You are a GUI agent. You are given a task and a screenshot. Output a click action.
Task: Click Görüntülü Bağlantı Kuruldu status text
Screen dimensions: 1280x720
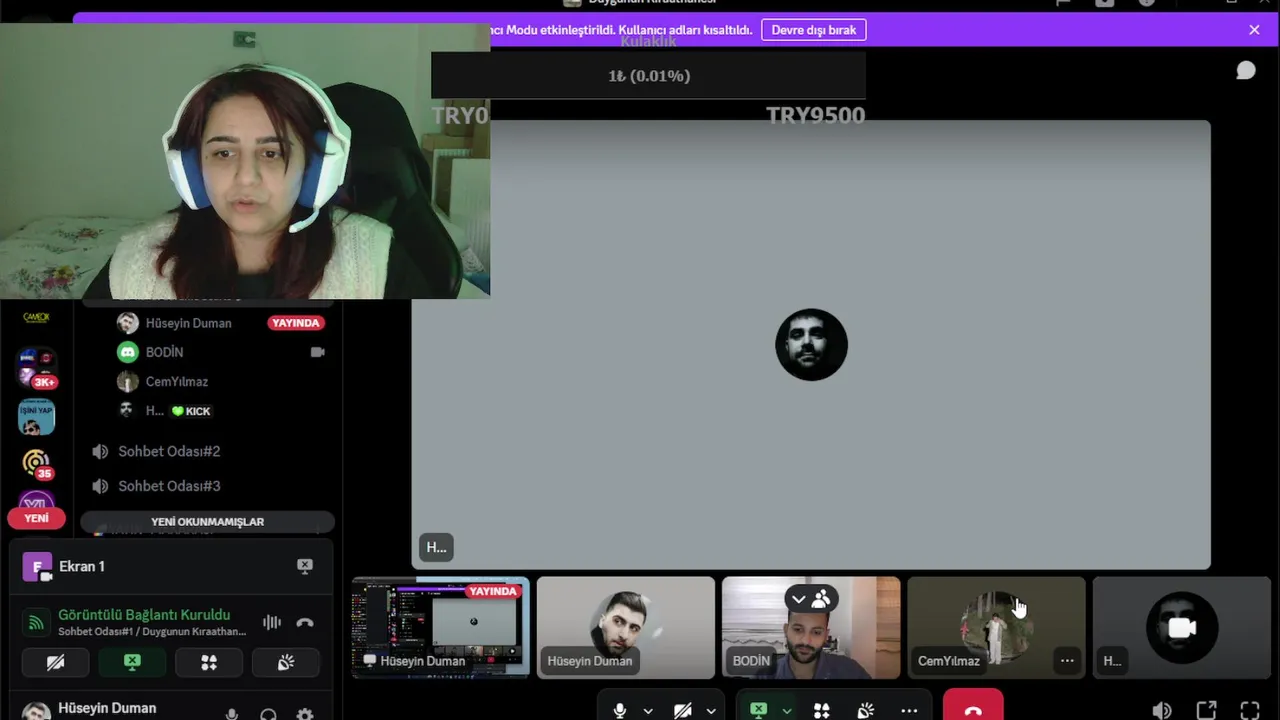tap(144, 615)
